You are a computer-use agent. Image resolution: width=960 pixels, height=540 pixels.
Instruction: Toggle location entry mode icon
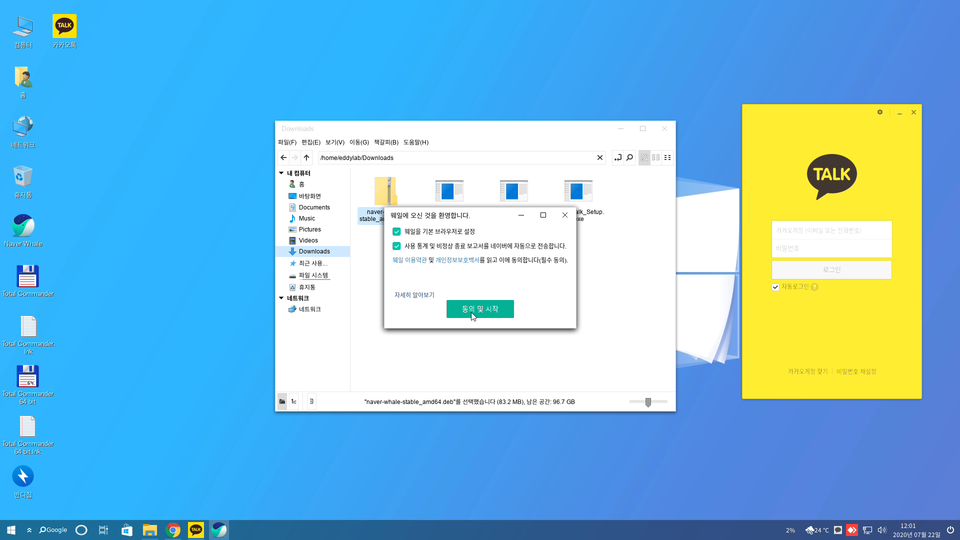618,157
